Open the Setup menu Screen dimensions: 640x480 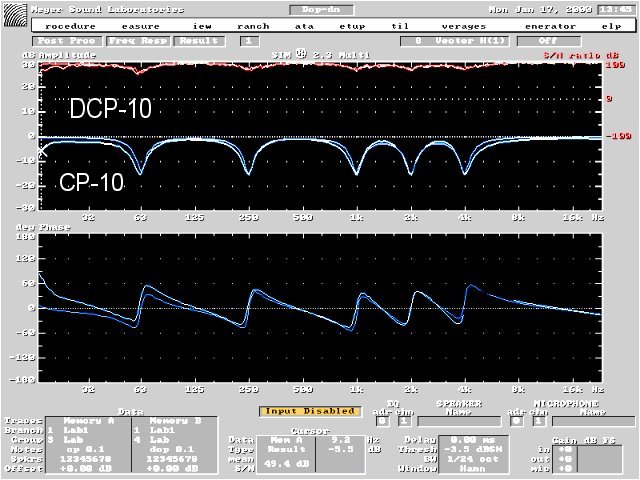(x=352, y=26)
